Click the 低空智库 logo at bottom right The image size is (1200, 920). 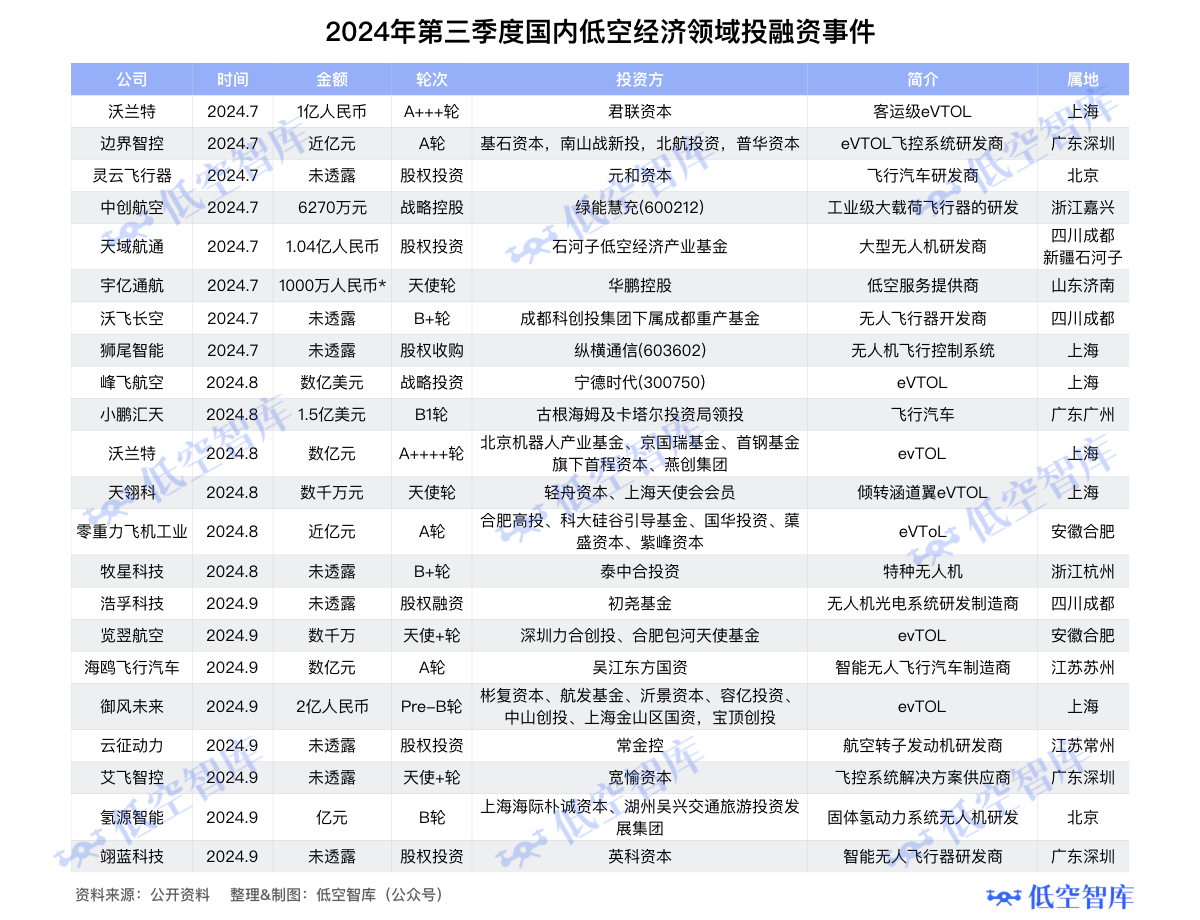pos(1060,896)
